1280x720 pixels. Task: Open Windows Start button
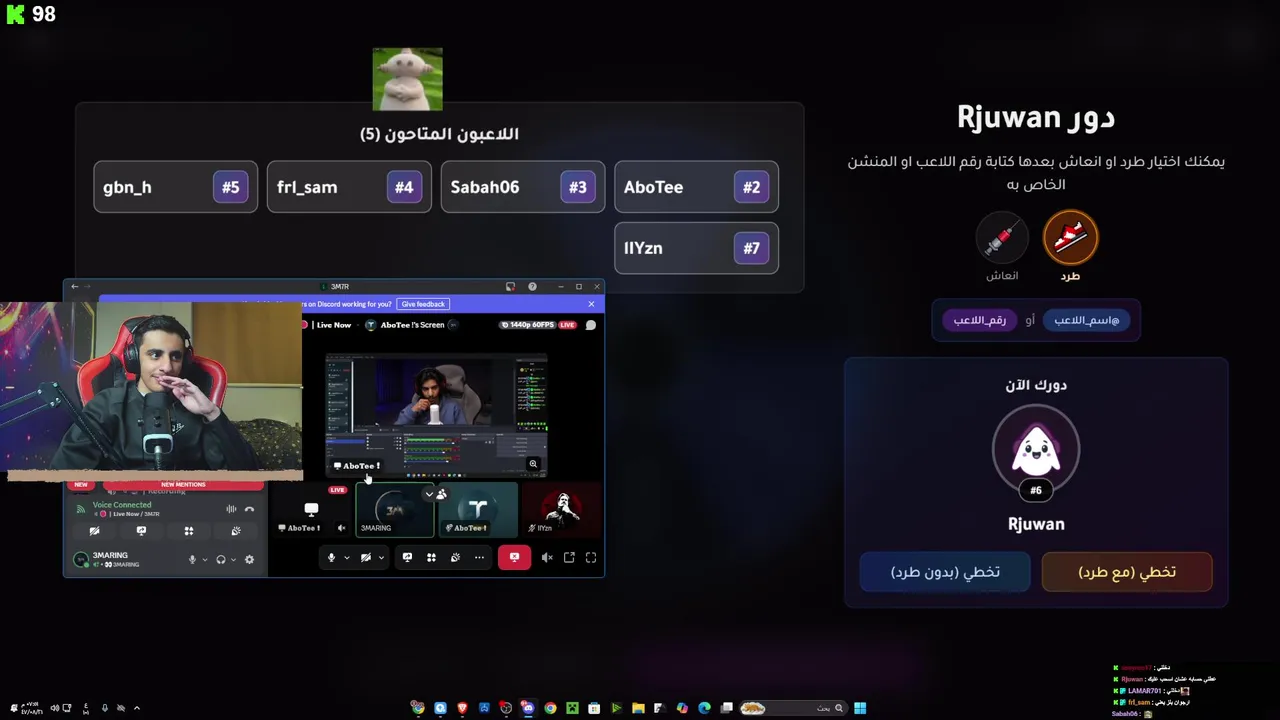[860, 708]
